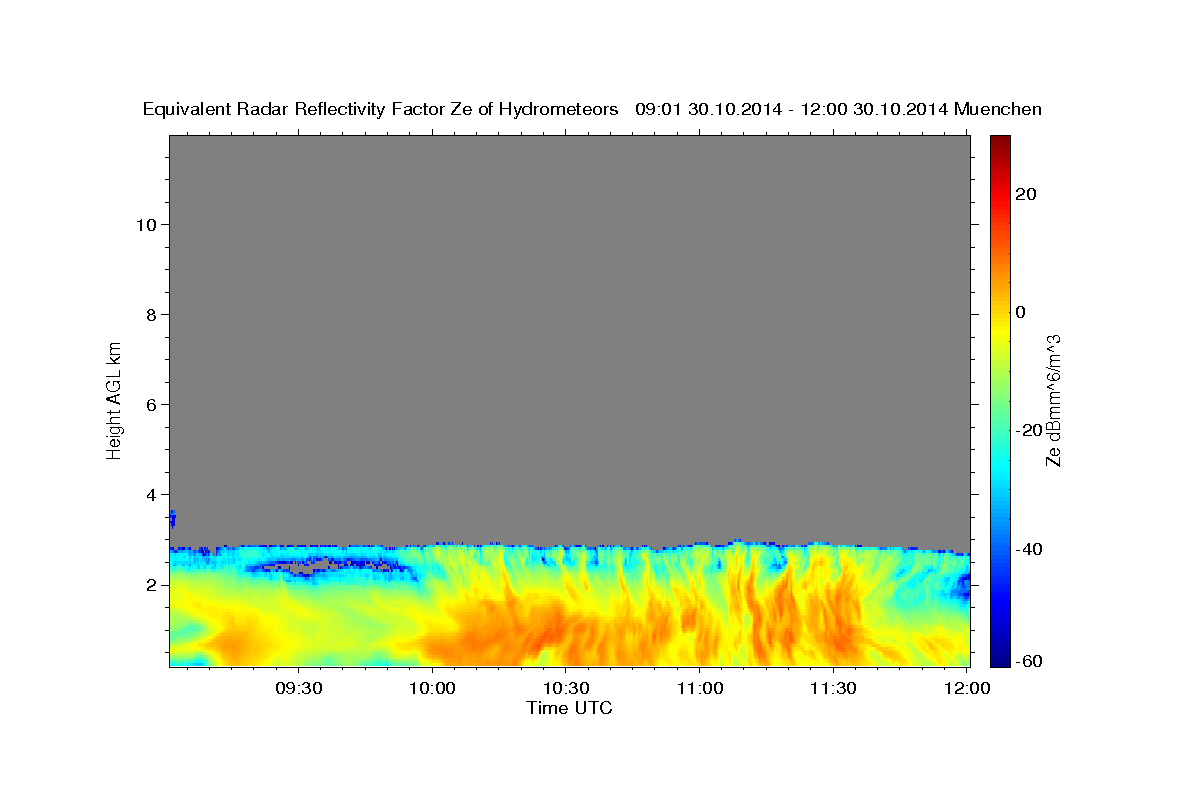Click the '10:00' time axis label

pyautogui.click(x=432, y=689)
